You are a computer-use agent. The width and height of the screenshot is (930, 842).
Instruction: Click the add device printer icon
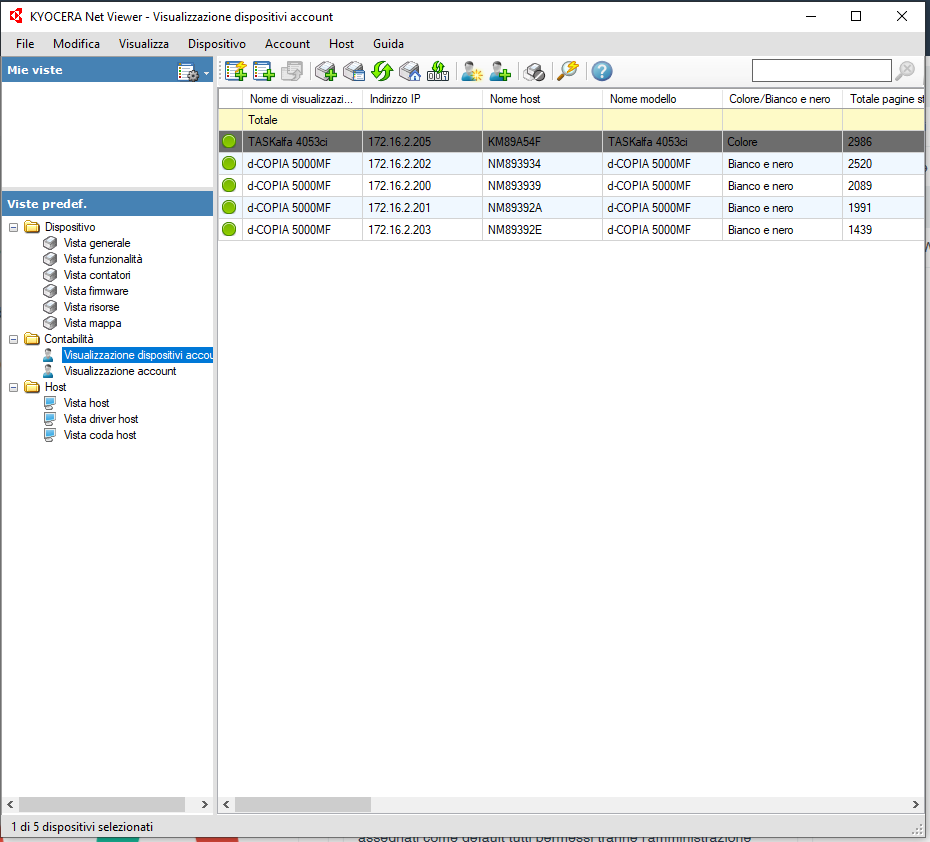coord(326,71)
